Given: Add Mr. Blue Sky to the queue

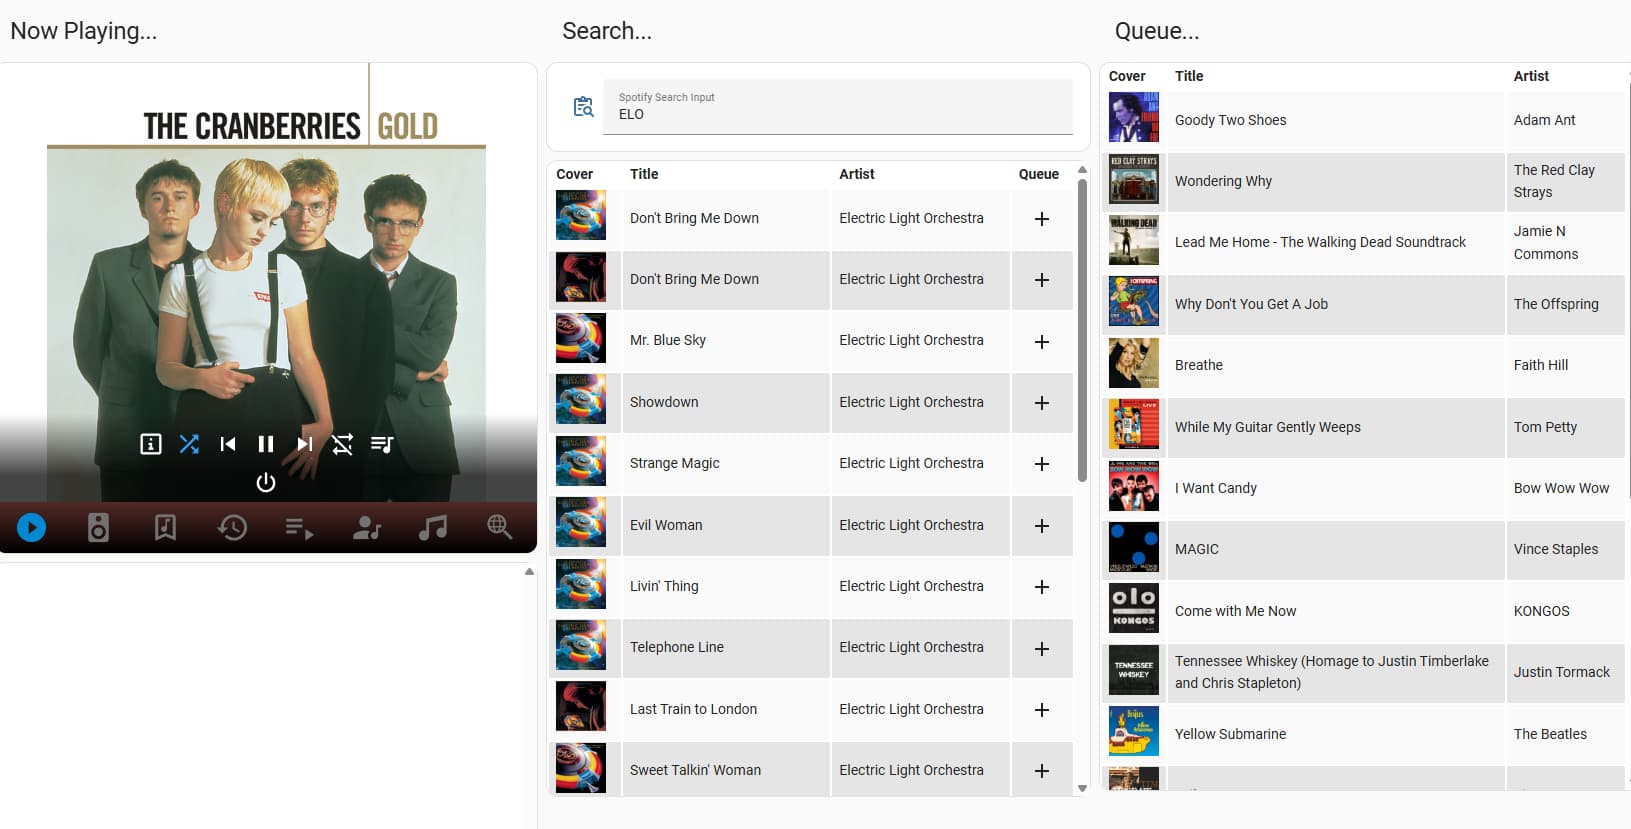Looking at the screenshot, I should coord(1042,342).
